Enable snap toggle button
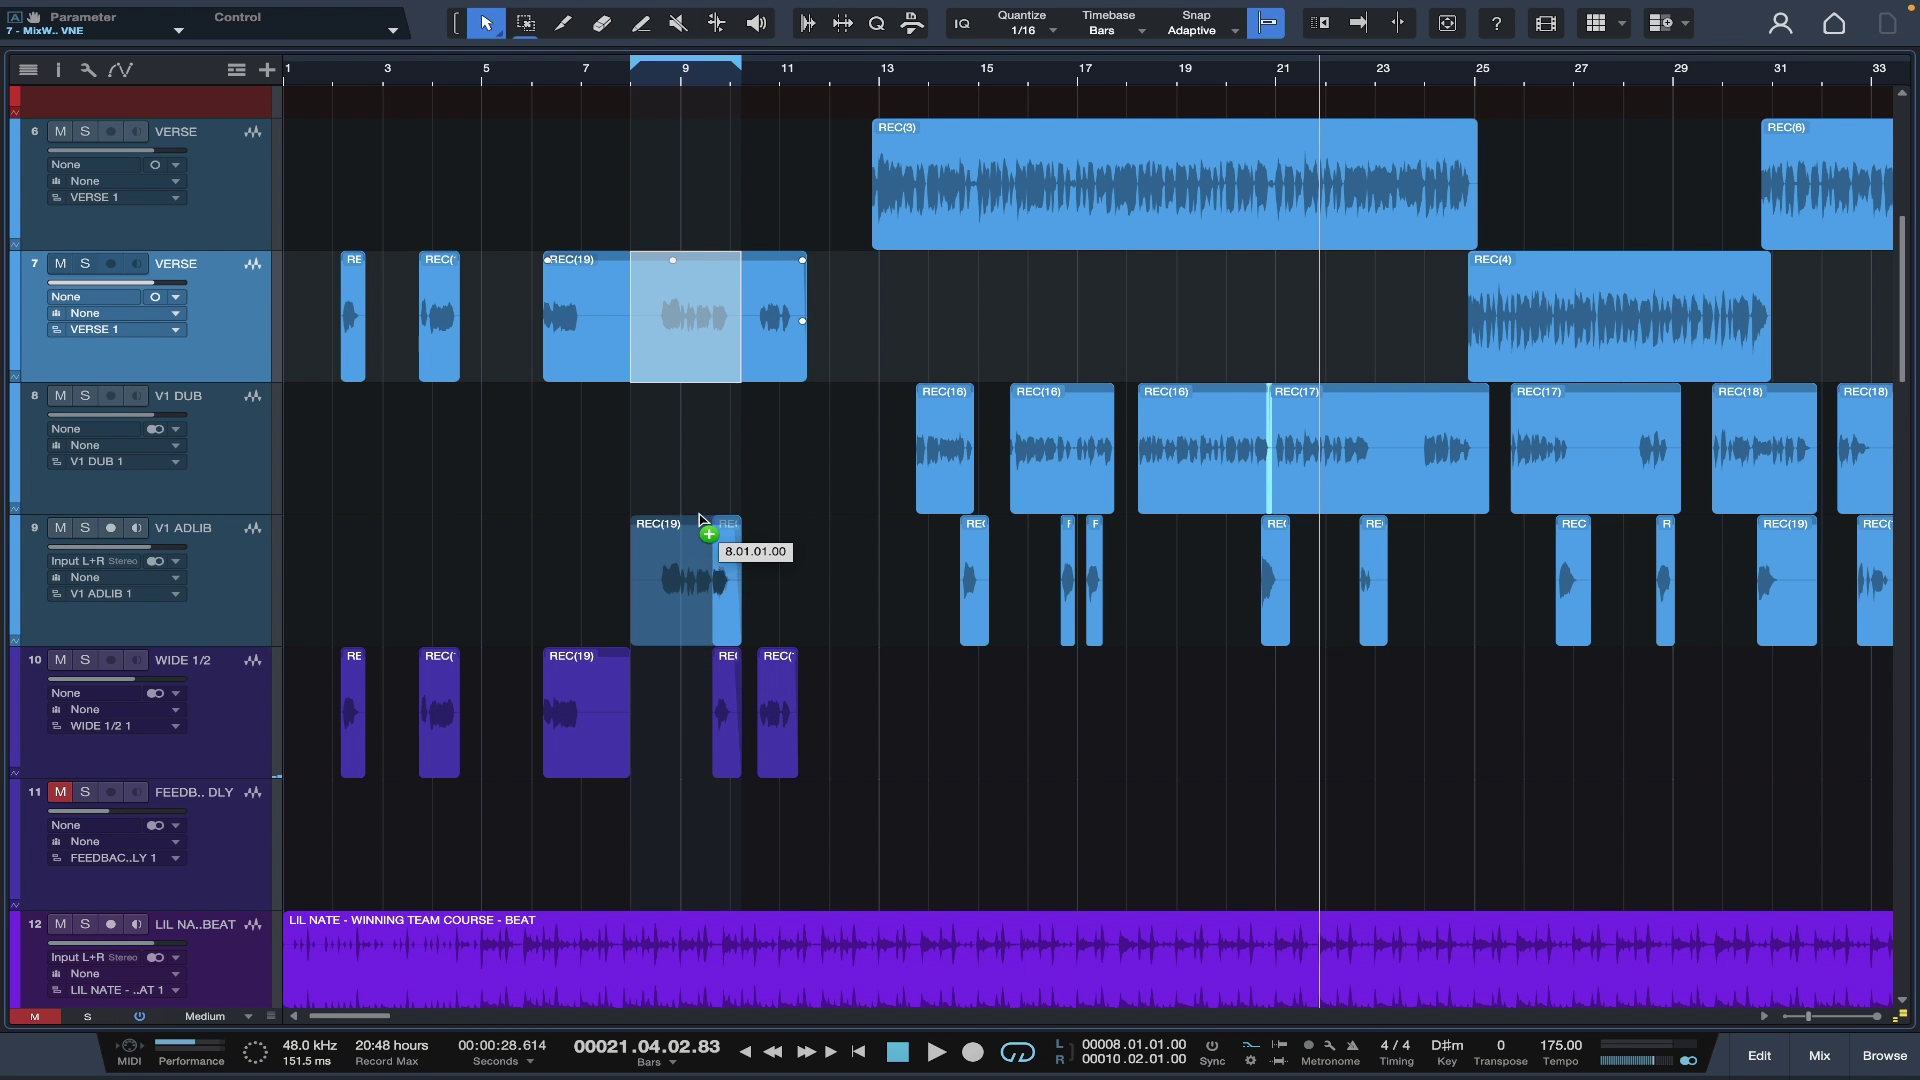1920x1080 pixels. (1267, 23)
